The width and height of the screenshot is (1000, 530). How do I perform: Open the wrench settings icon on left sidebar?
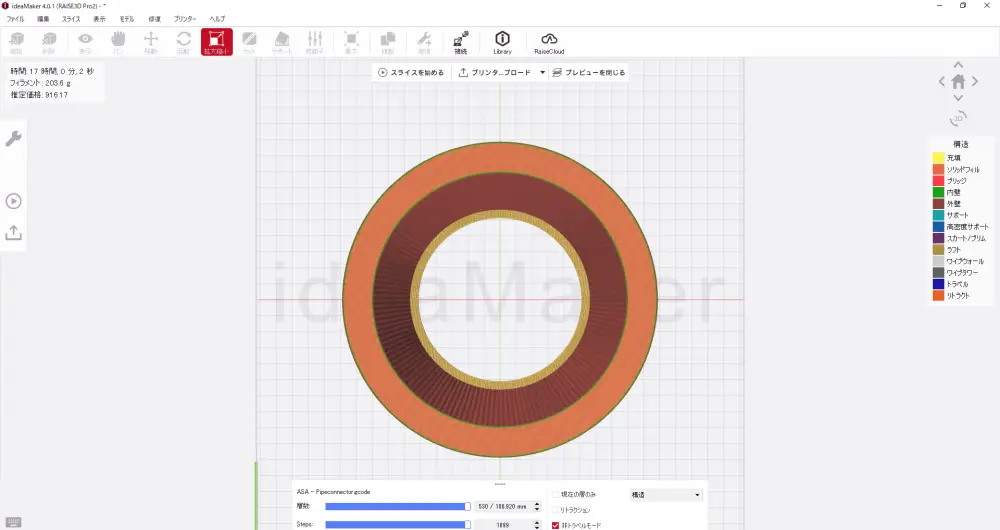pos(14,139)
